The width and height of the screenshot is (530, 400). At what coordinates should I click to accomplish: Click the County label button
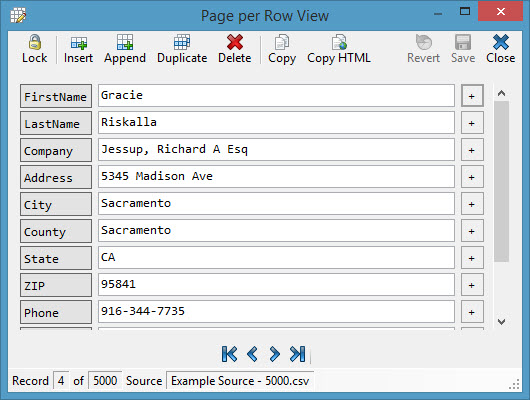(x=56, y=231)
